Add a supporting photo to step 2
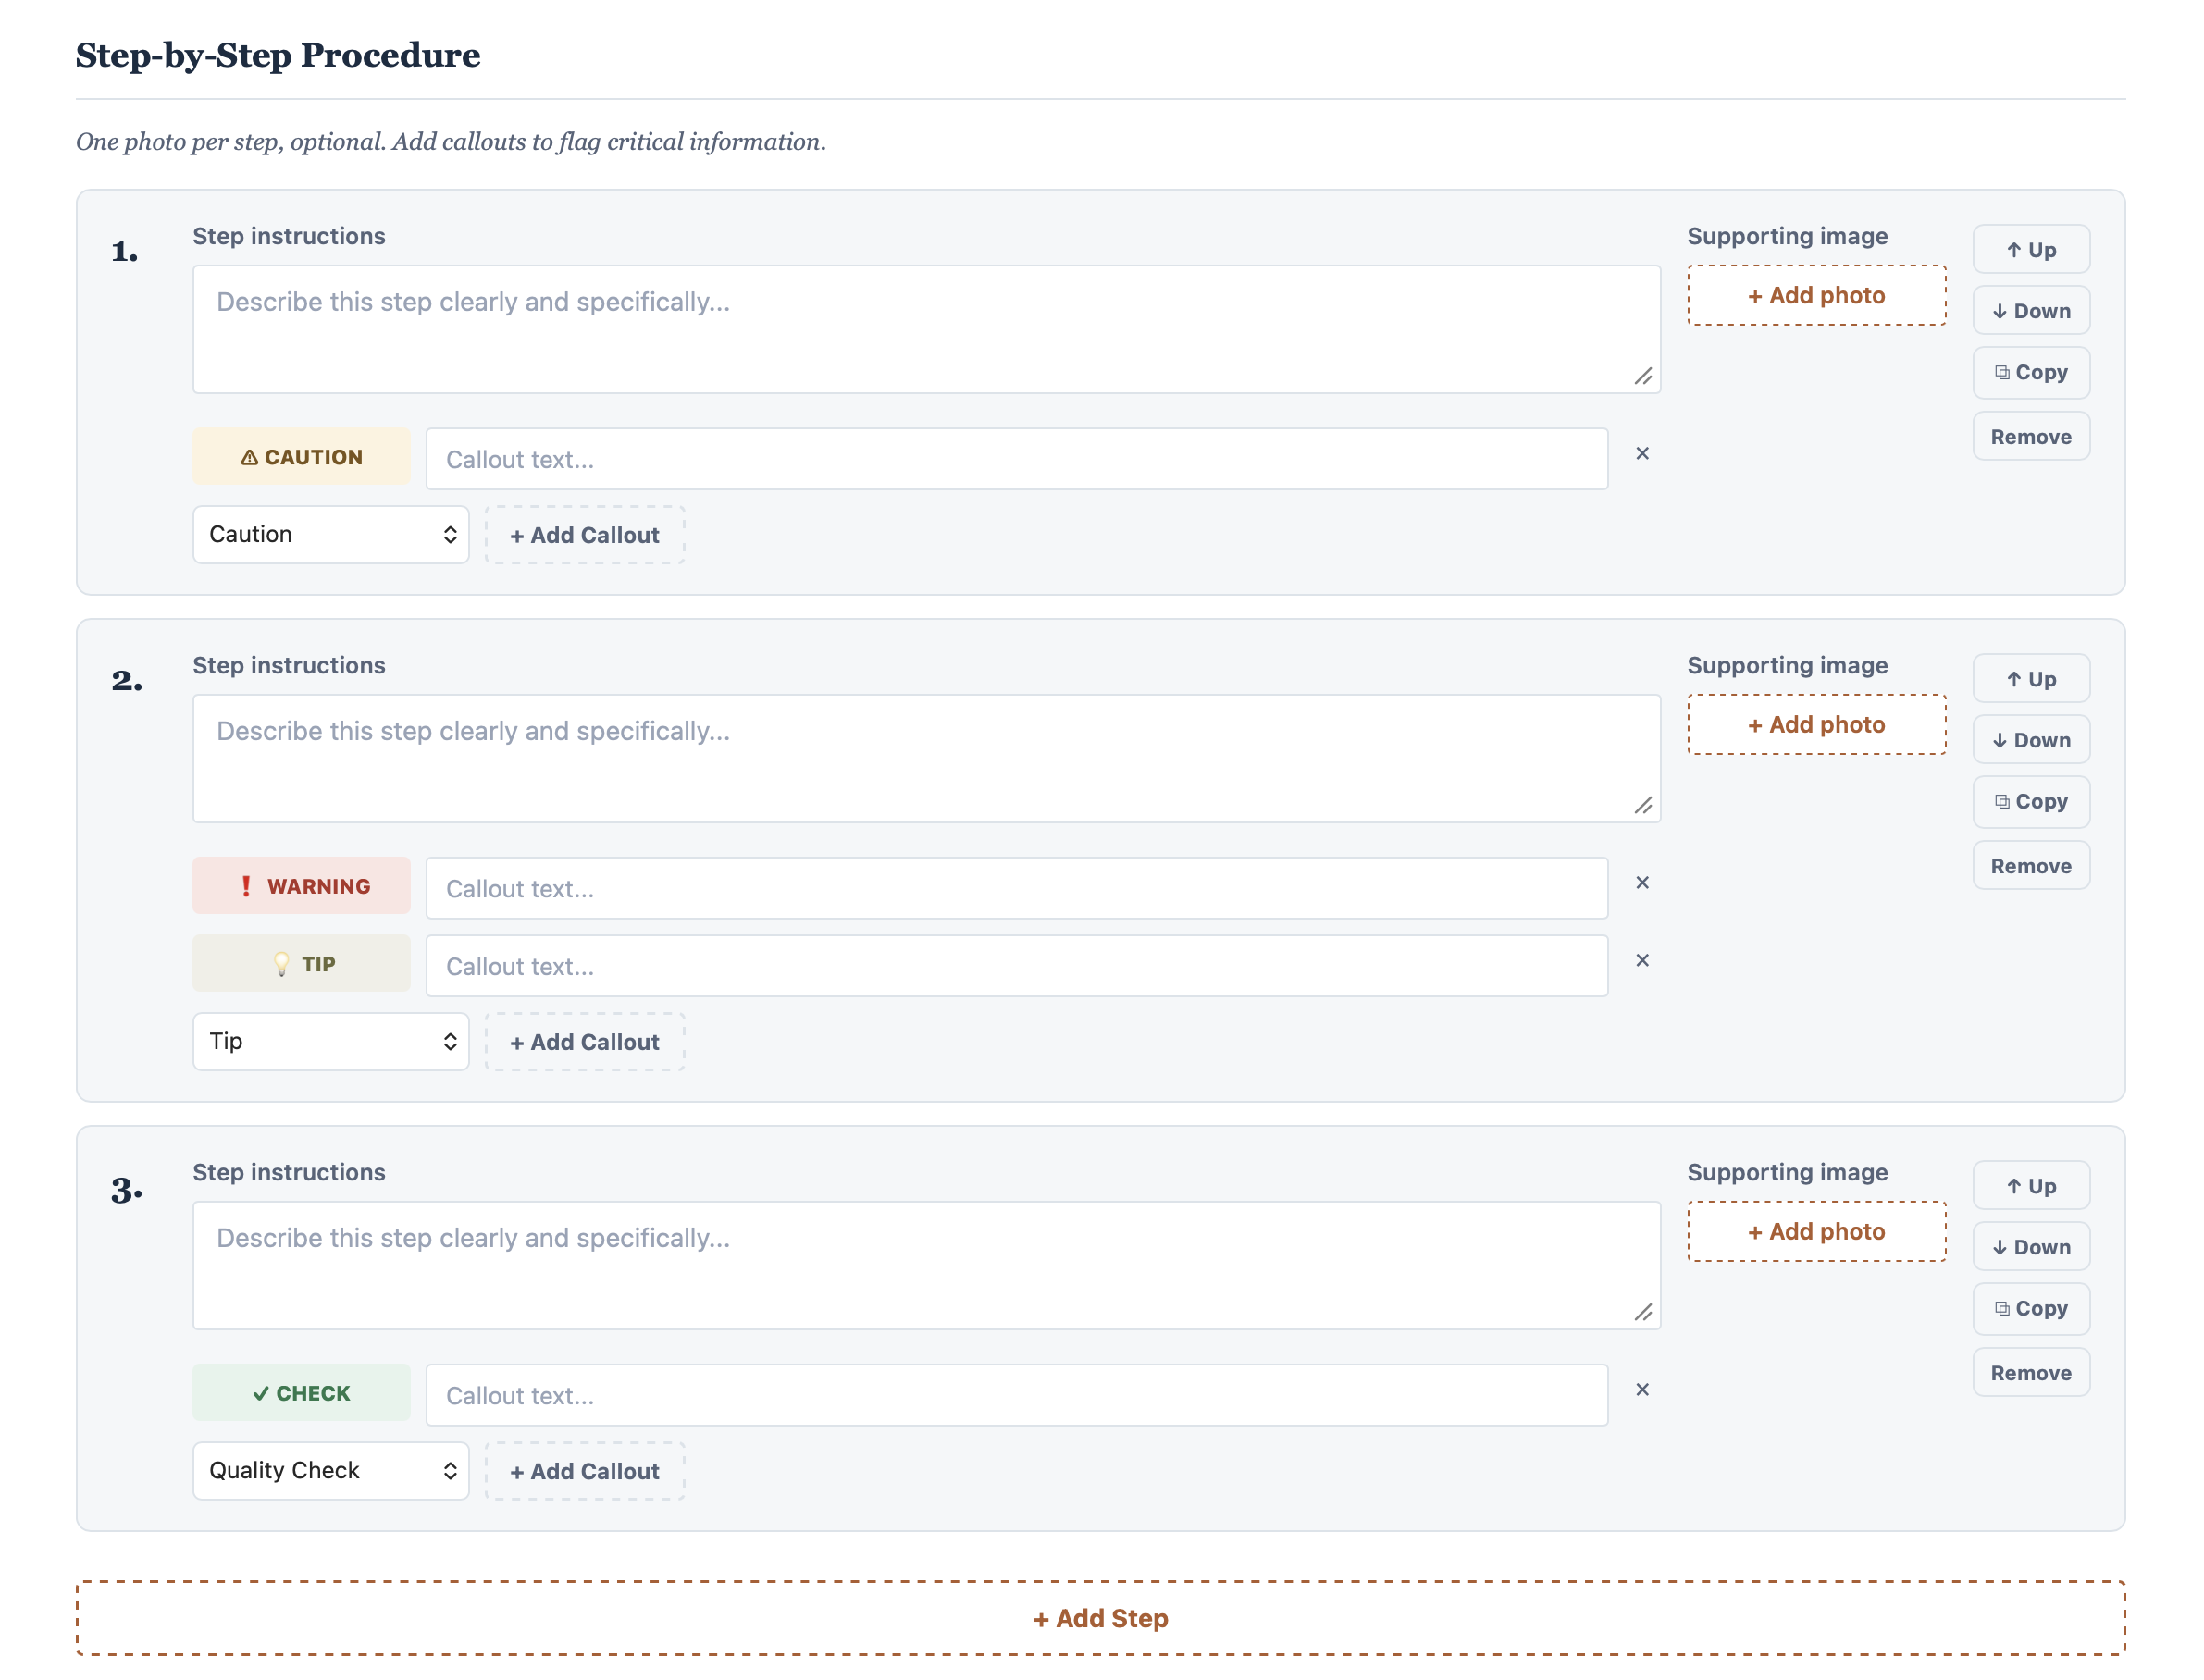 point(1816,724)
